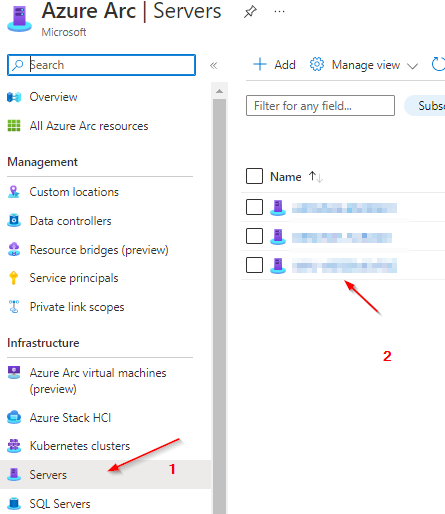Open the first blurred server name link
Viewport: 445px width, 514px height.
(x=344, y=208)
